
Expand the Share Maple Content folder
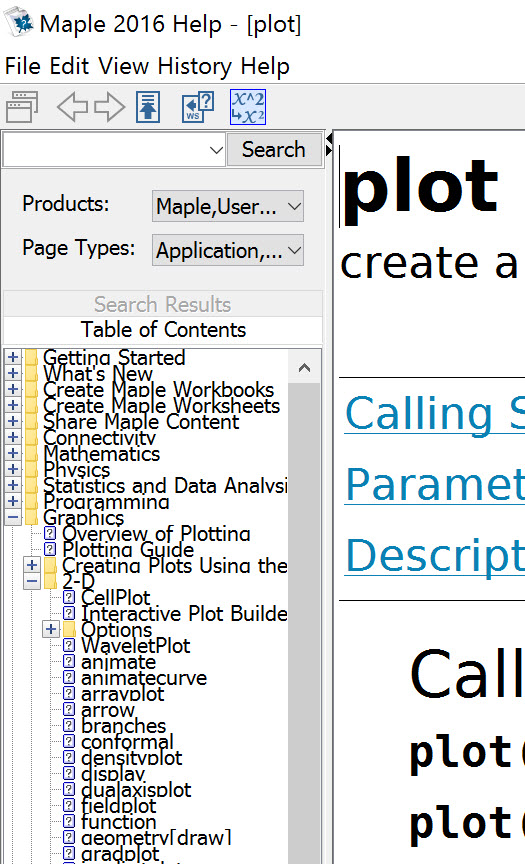(x=13, y=421)
